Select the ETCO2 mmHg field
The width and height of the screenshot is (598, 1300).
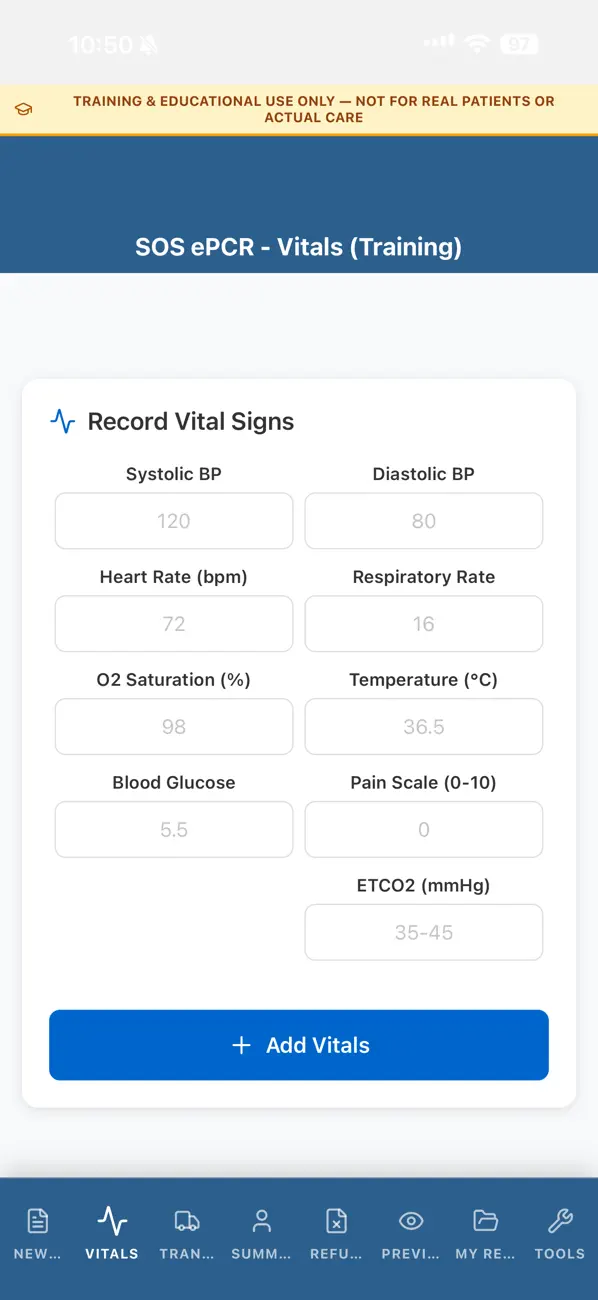click(x=423, y=932)
